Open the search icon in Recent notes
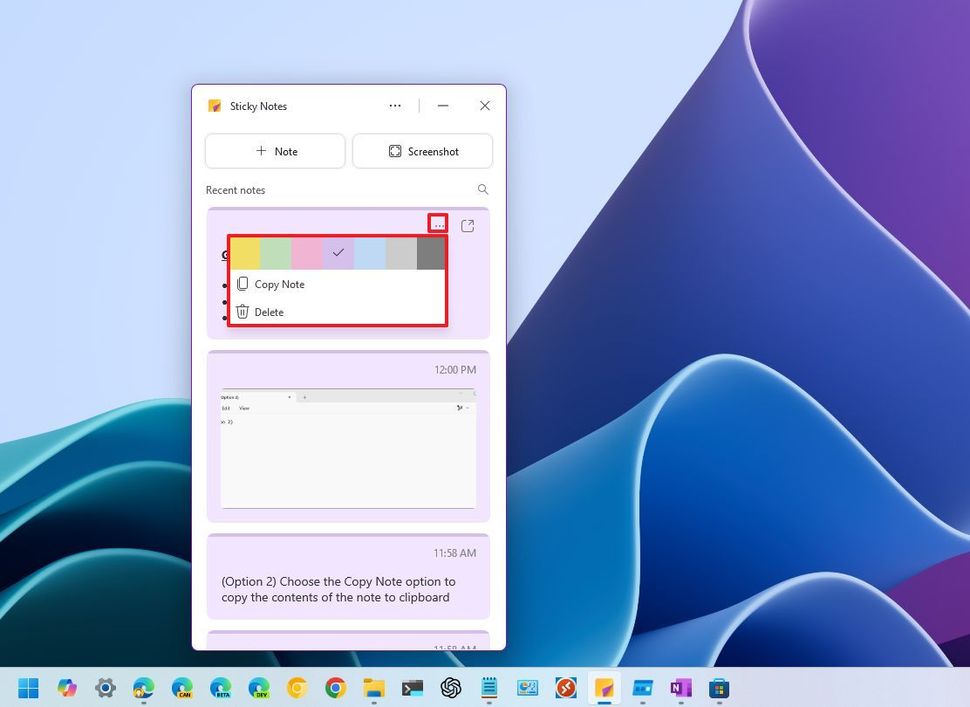The width and height of the screenshot is (970, 707). point(482,189)
